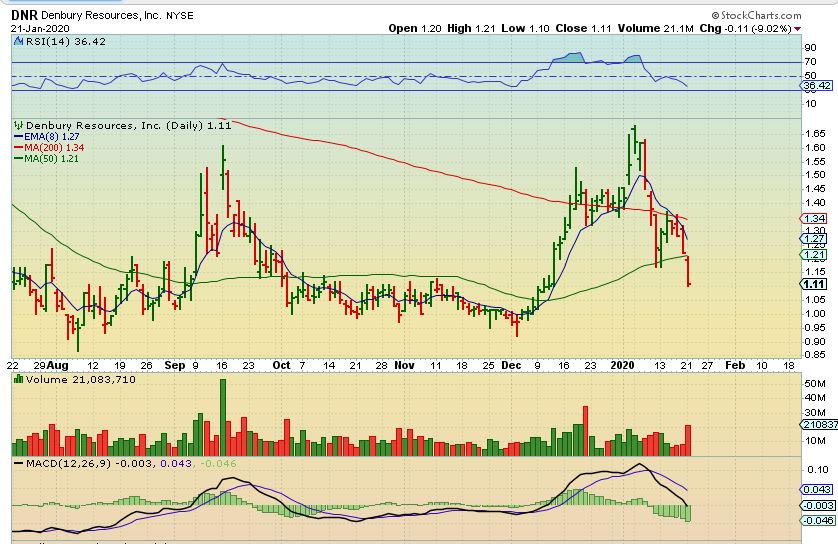The height and width of the screenshot is (544, 838).
Task: Click the High 1.21 value
Action: click(471, 28)
